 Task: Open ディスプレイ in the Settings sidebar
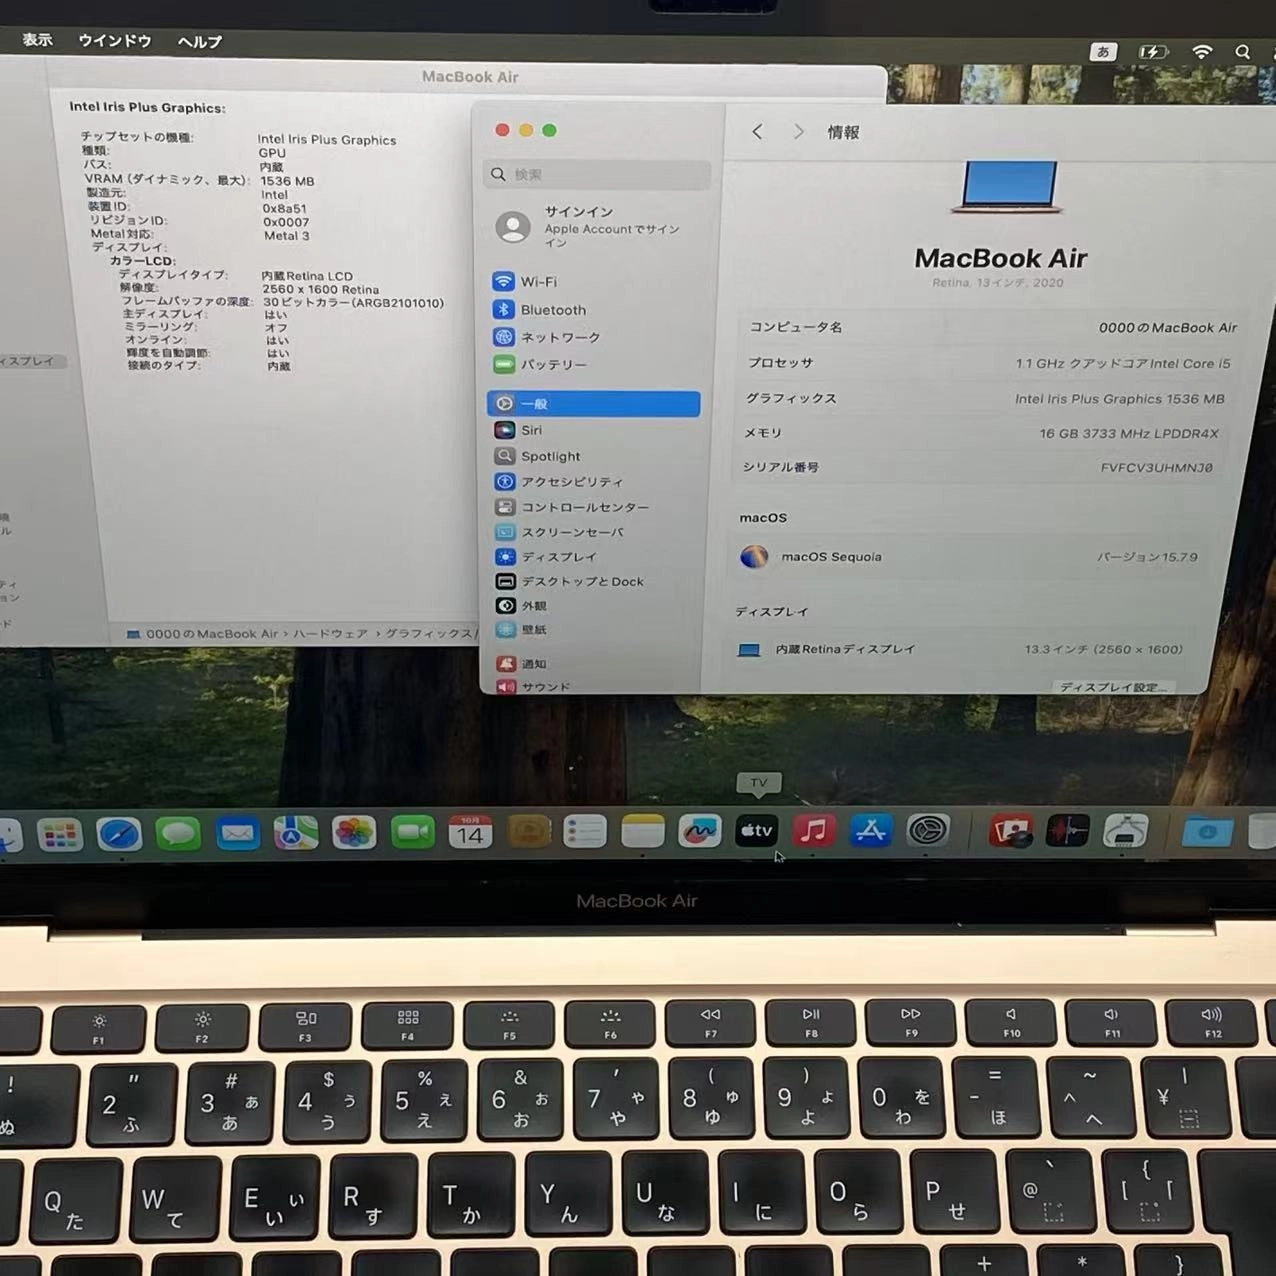(596, 557)
